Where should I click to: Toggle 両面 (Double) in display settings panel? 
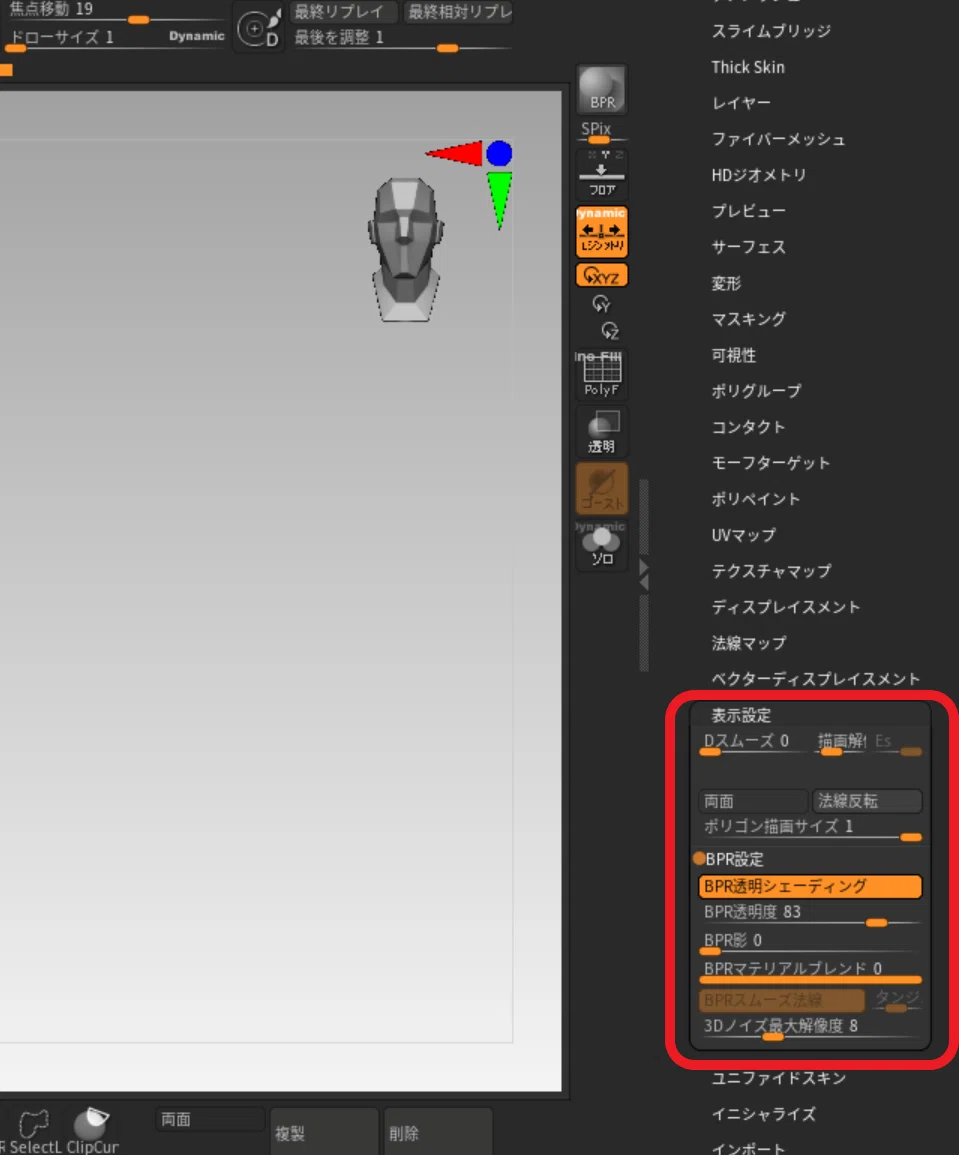point(752,801)
